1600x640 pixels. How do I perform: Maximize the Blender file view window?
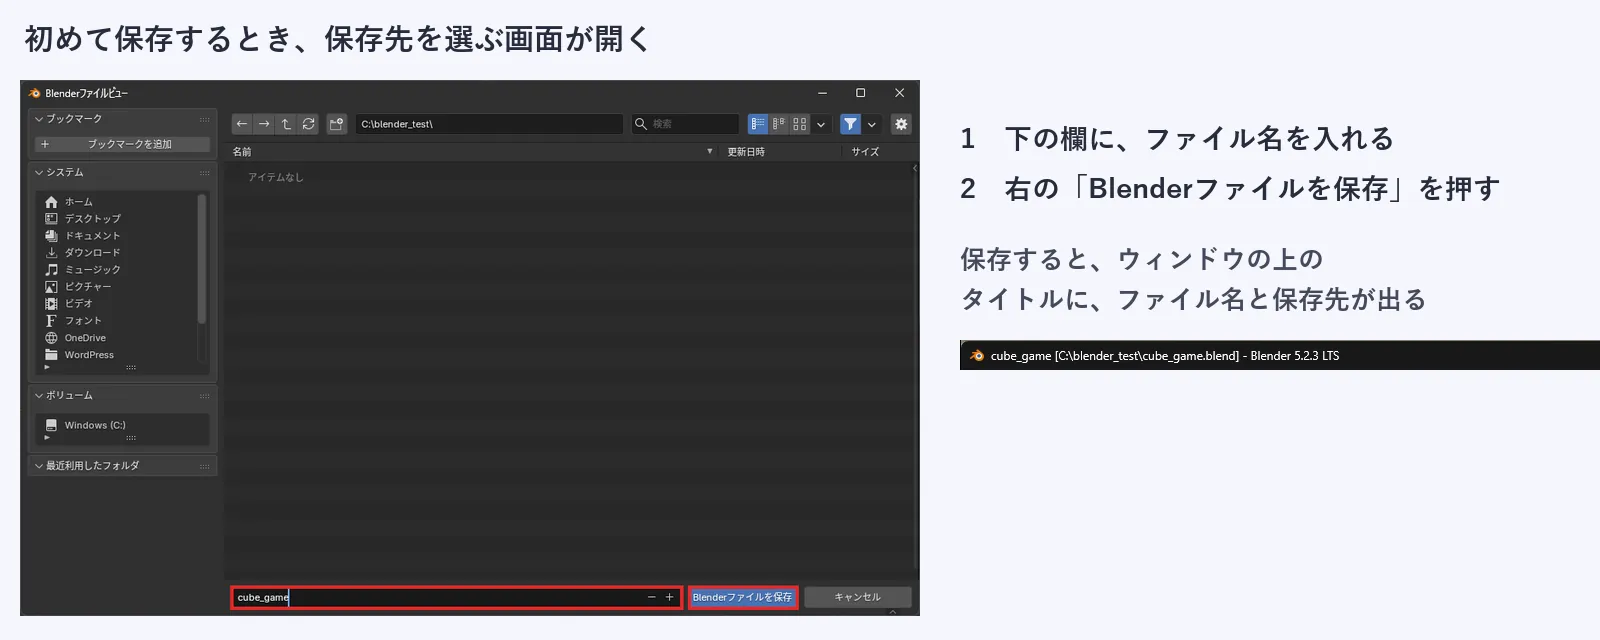860,93
